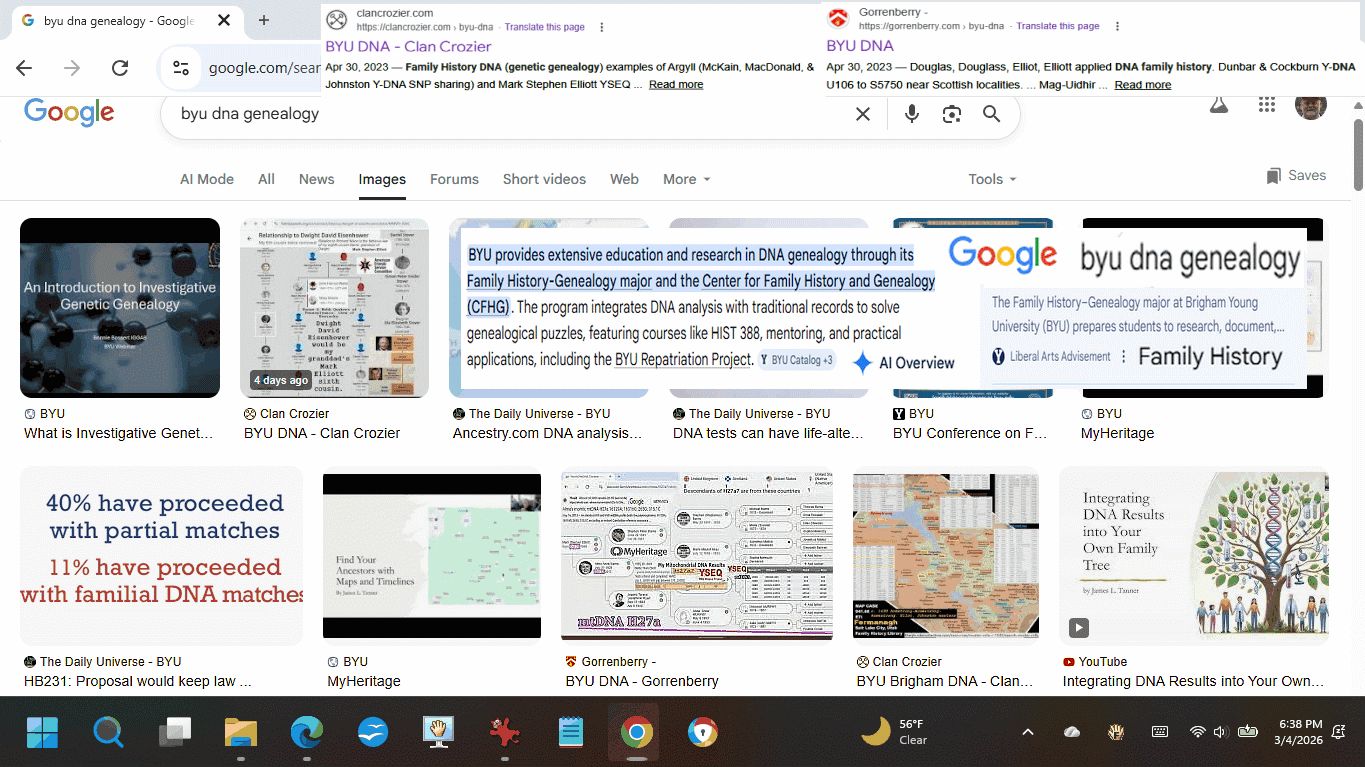Switch to the News tab

point(316,179)
